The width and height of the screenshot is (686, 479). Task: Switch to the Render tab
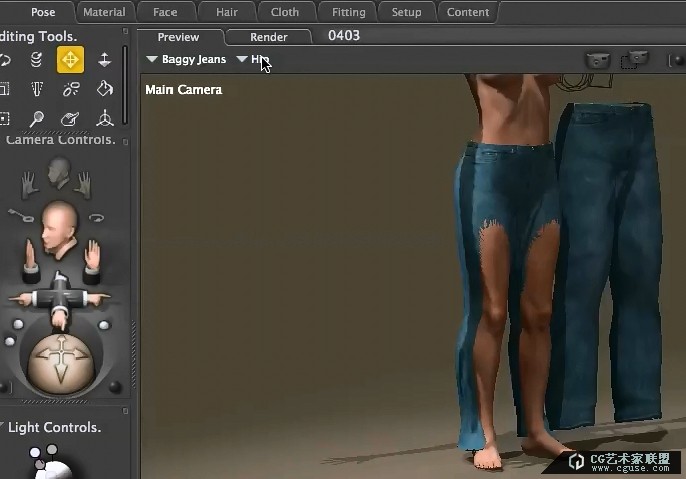coord(269,37)
